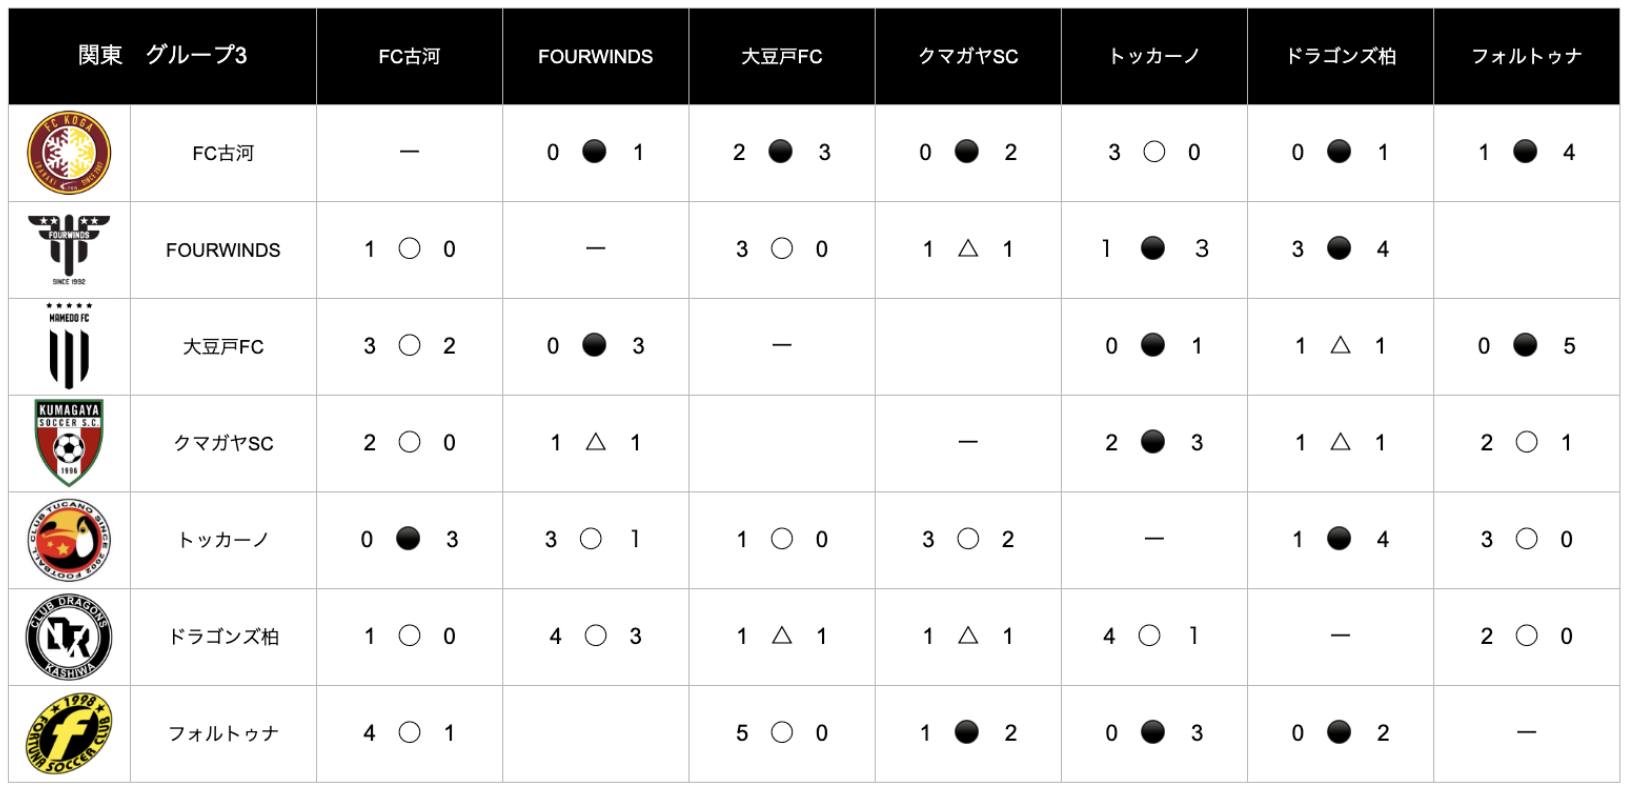Image resolution: width=1630 pixels, height=796 pixels.
Task: Select the トッカーノ row name cell
Action: pyautogui.click(x=223, y=540)
